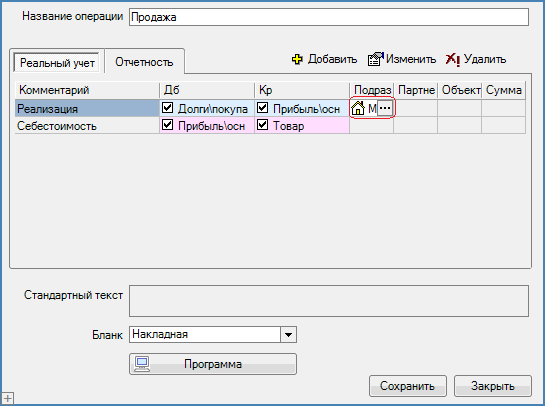545x406 pixels.
Task: Click the red X Удалить icon
Action: pos(453,59)
